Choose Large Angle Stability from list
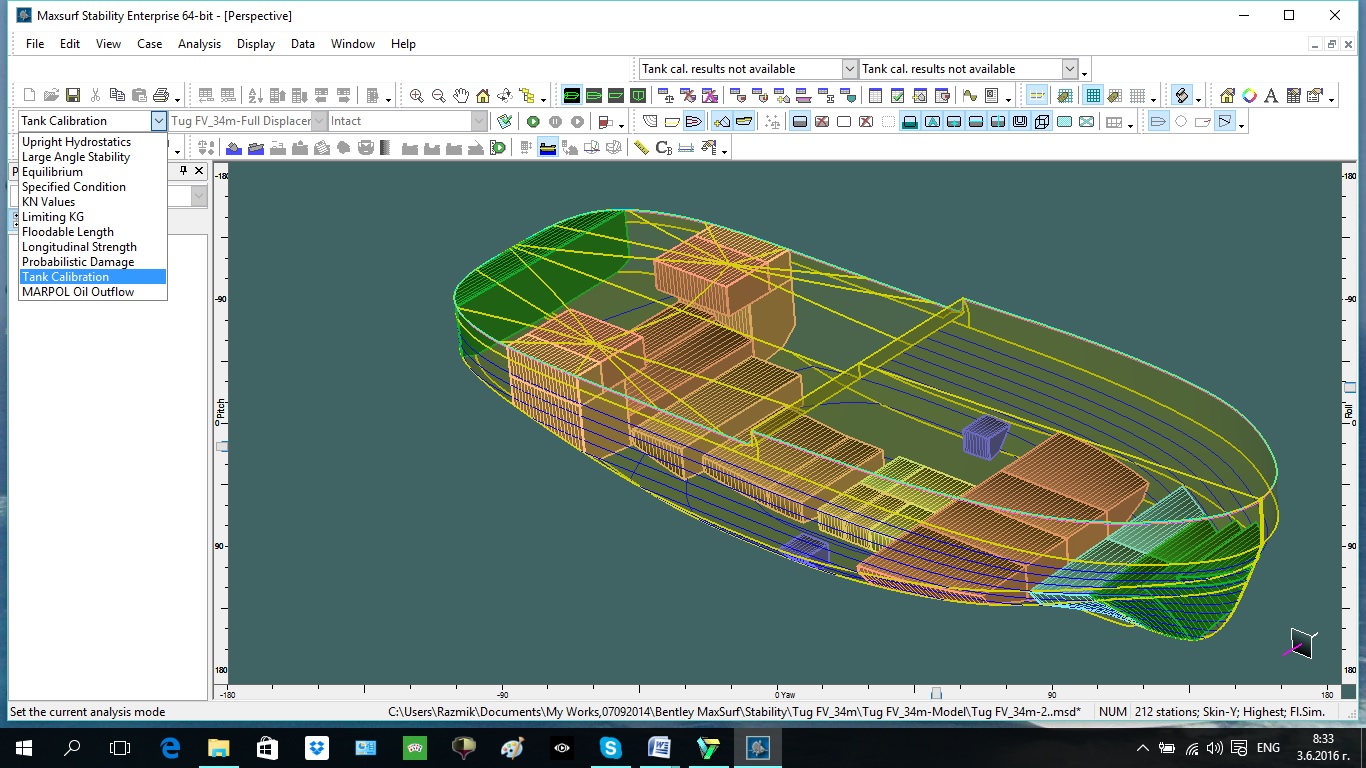 pyautogui.click(x=76, y=157)
